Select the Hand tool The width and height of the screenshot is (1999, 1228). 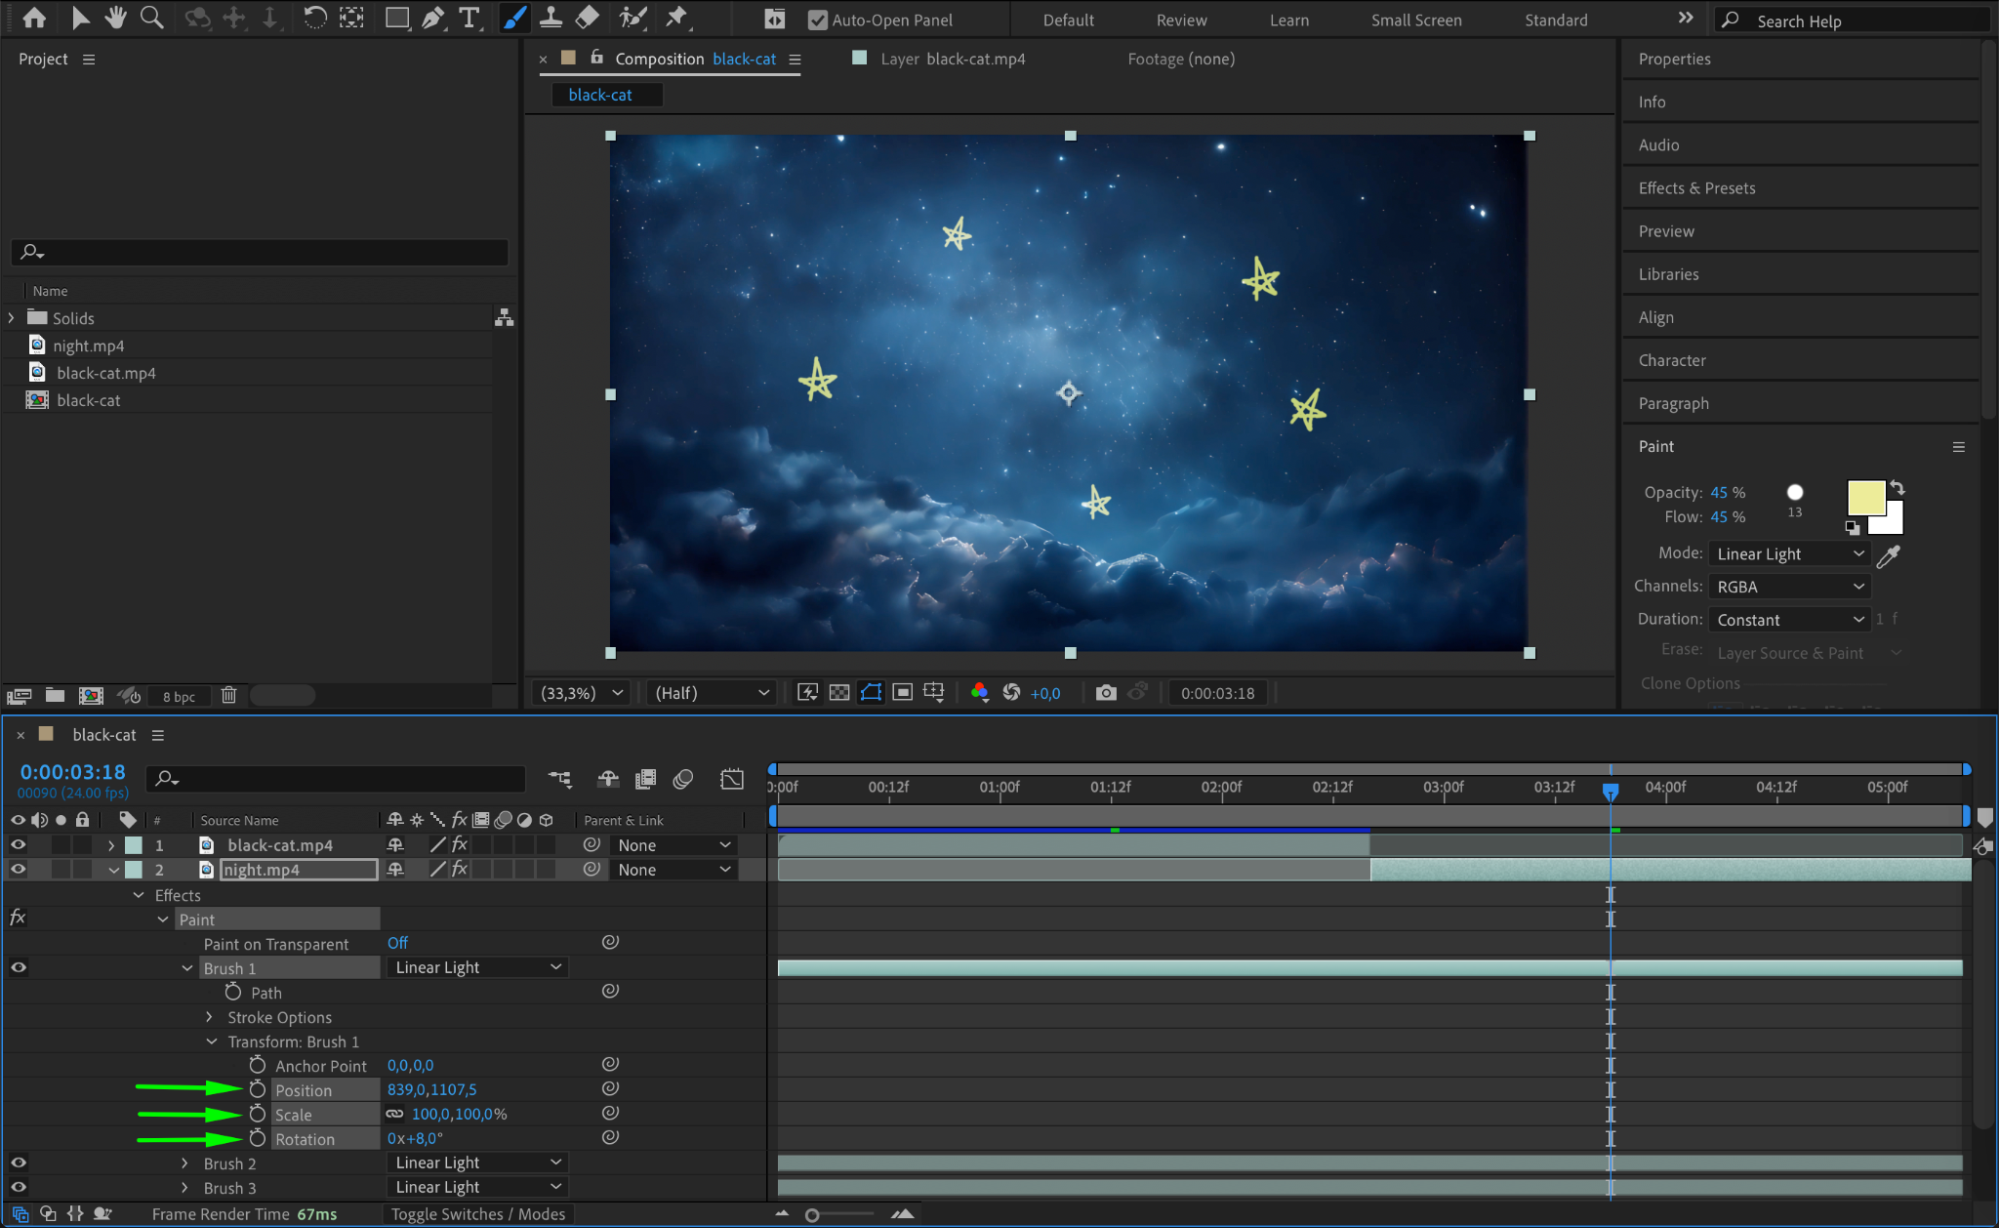(x=116, y=18)
